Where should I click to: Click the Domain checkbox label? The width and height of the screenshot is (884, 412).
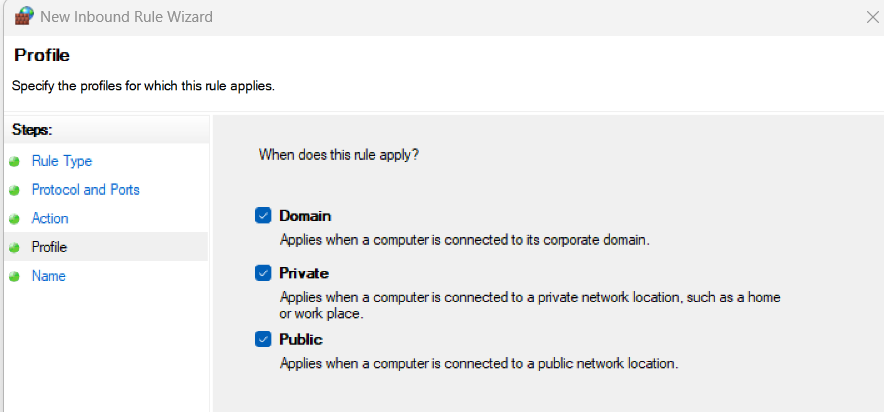305,215
